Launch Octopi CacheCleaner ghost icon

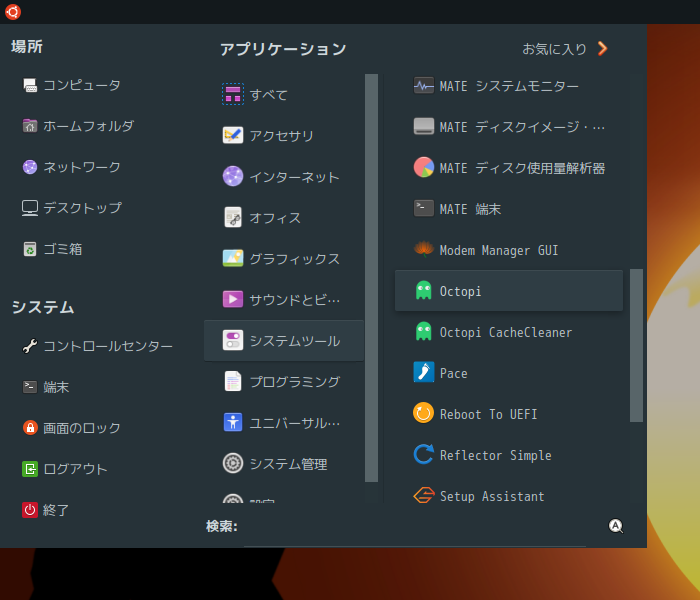pos(424,332)
